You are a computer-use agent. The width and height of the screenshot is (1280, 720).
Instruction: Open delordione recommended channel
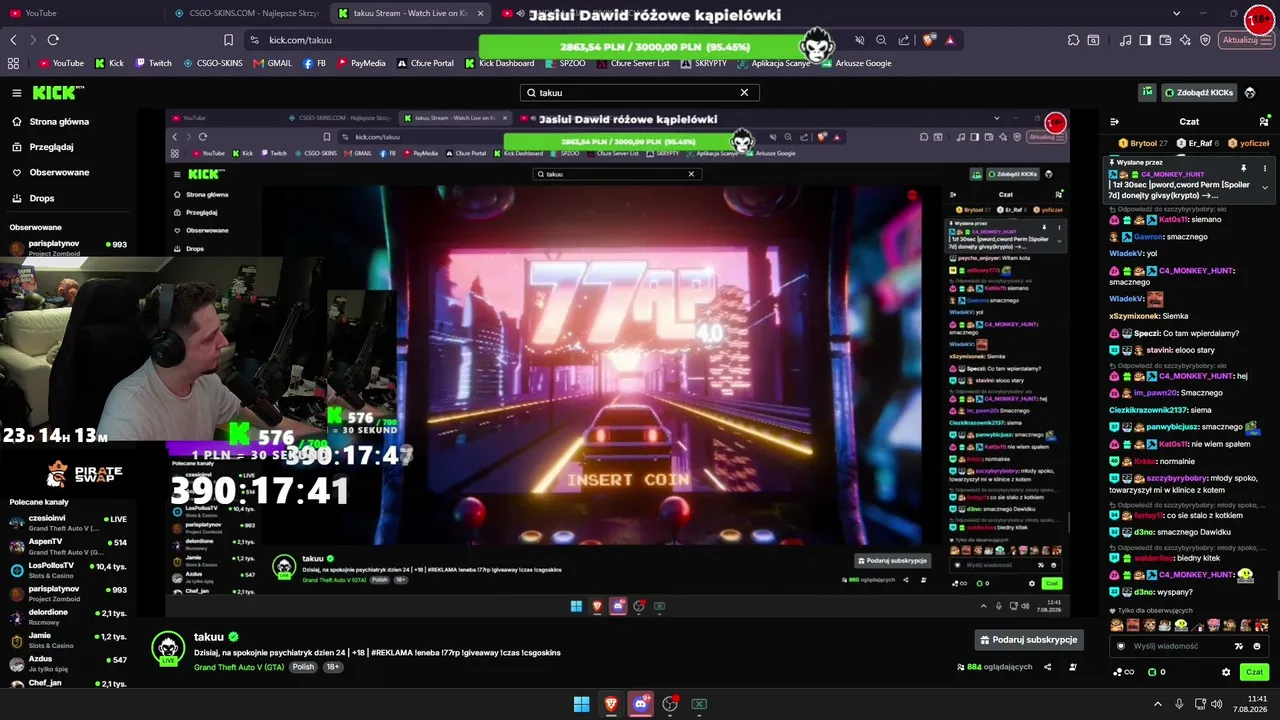tap(68, 617)
